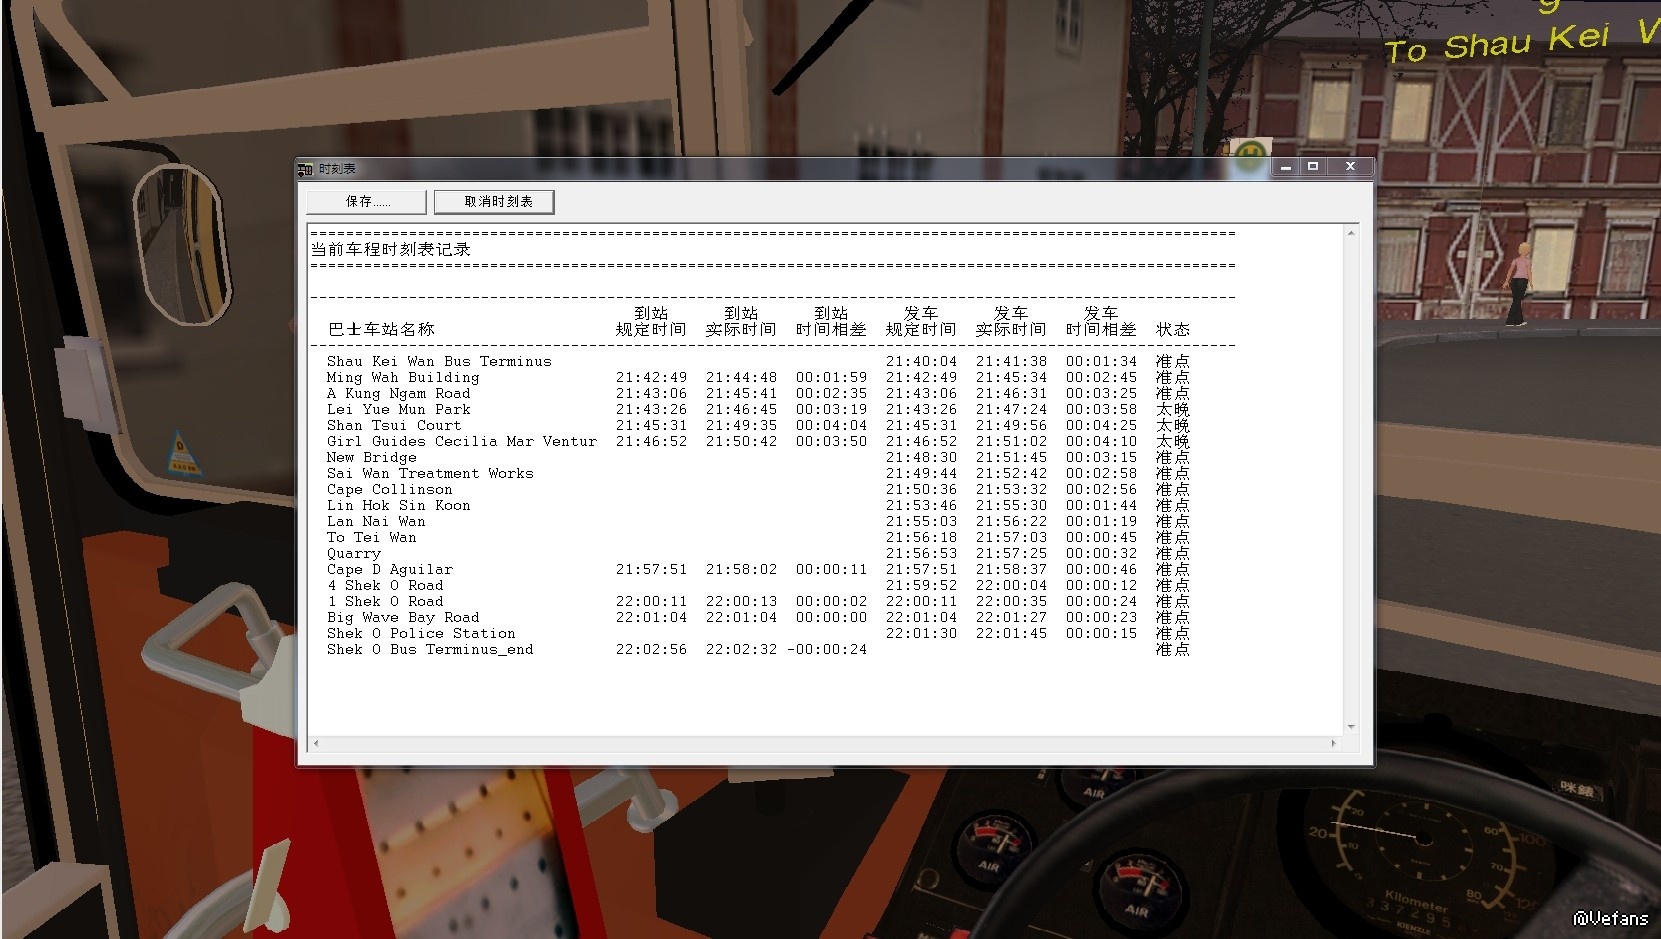The width and height of the screenshot is (1661, 939).
Task: Click the arrival difference 00:01:59
Action: point(831,377)
